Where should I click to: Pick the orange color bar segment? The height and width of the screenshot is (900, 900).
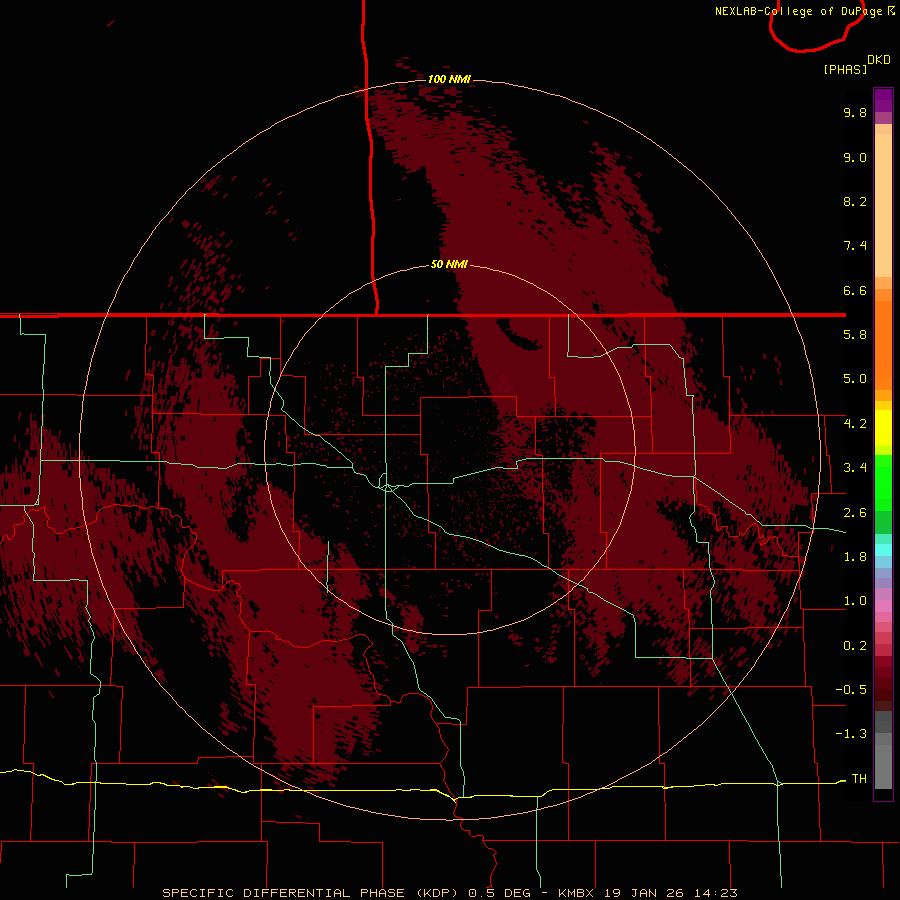point(883,344)
